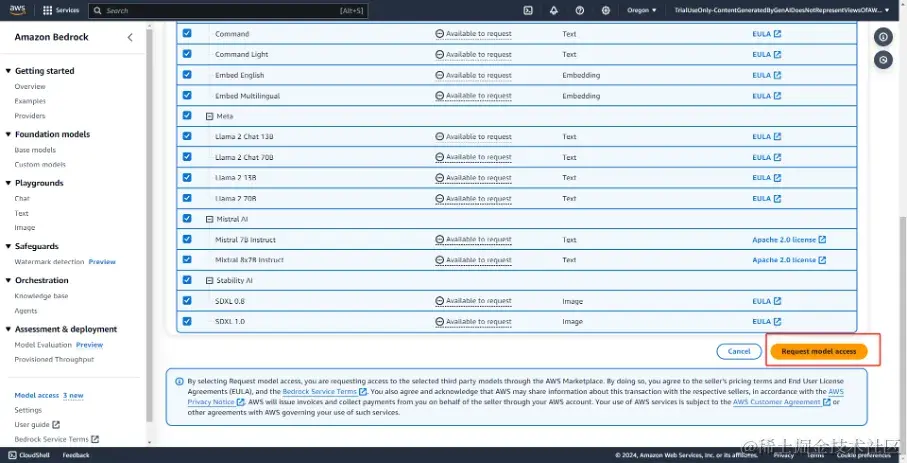Open the Bedrock Service Terms sidebar link
Image resolution: width=908 pixels, height=464 pixels.
56,440
